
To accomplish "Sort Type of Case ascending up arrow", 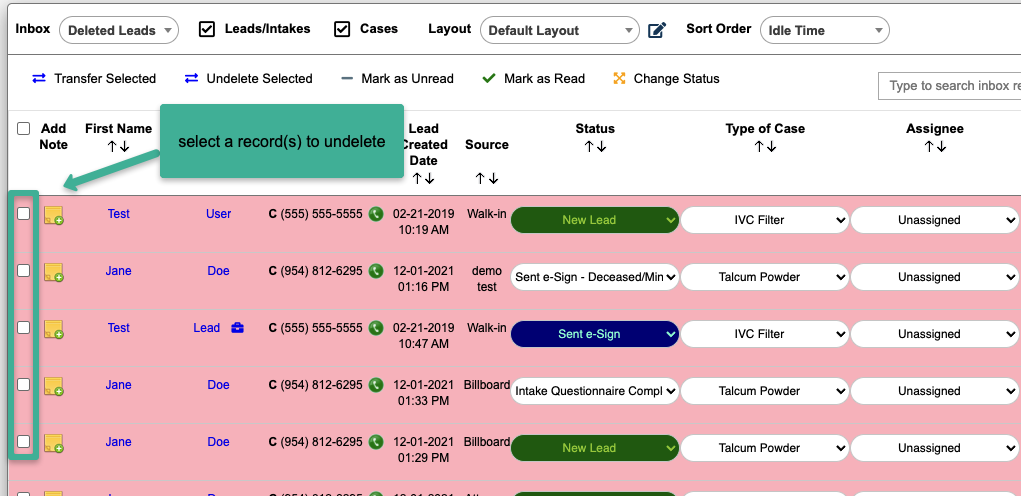I will pyautogui.click(x=759, y=146).
